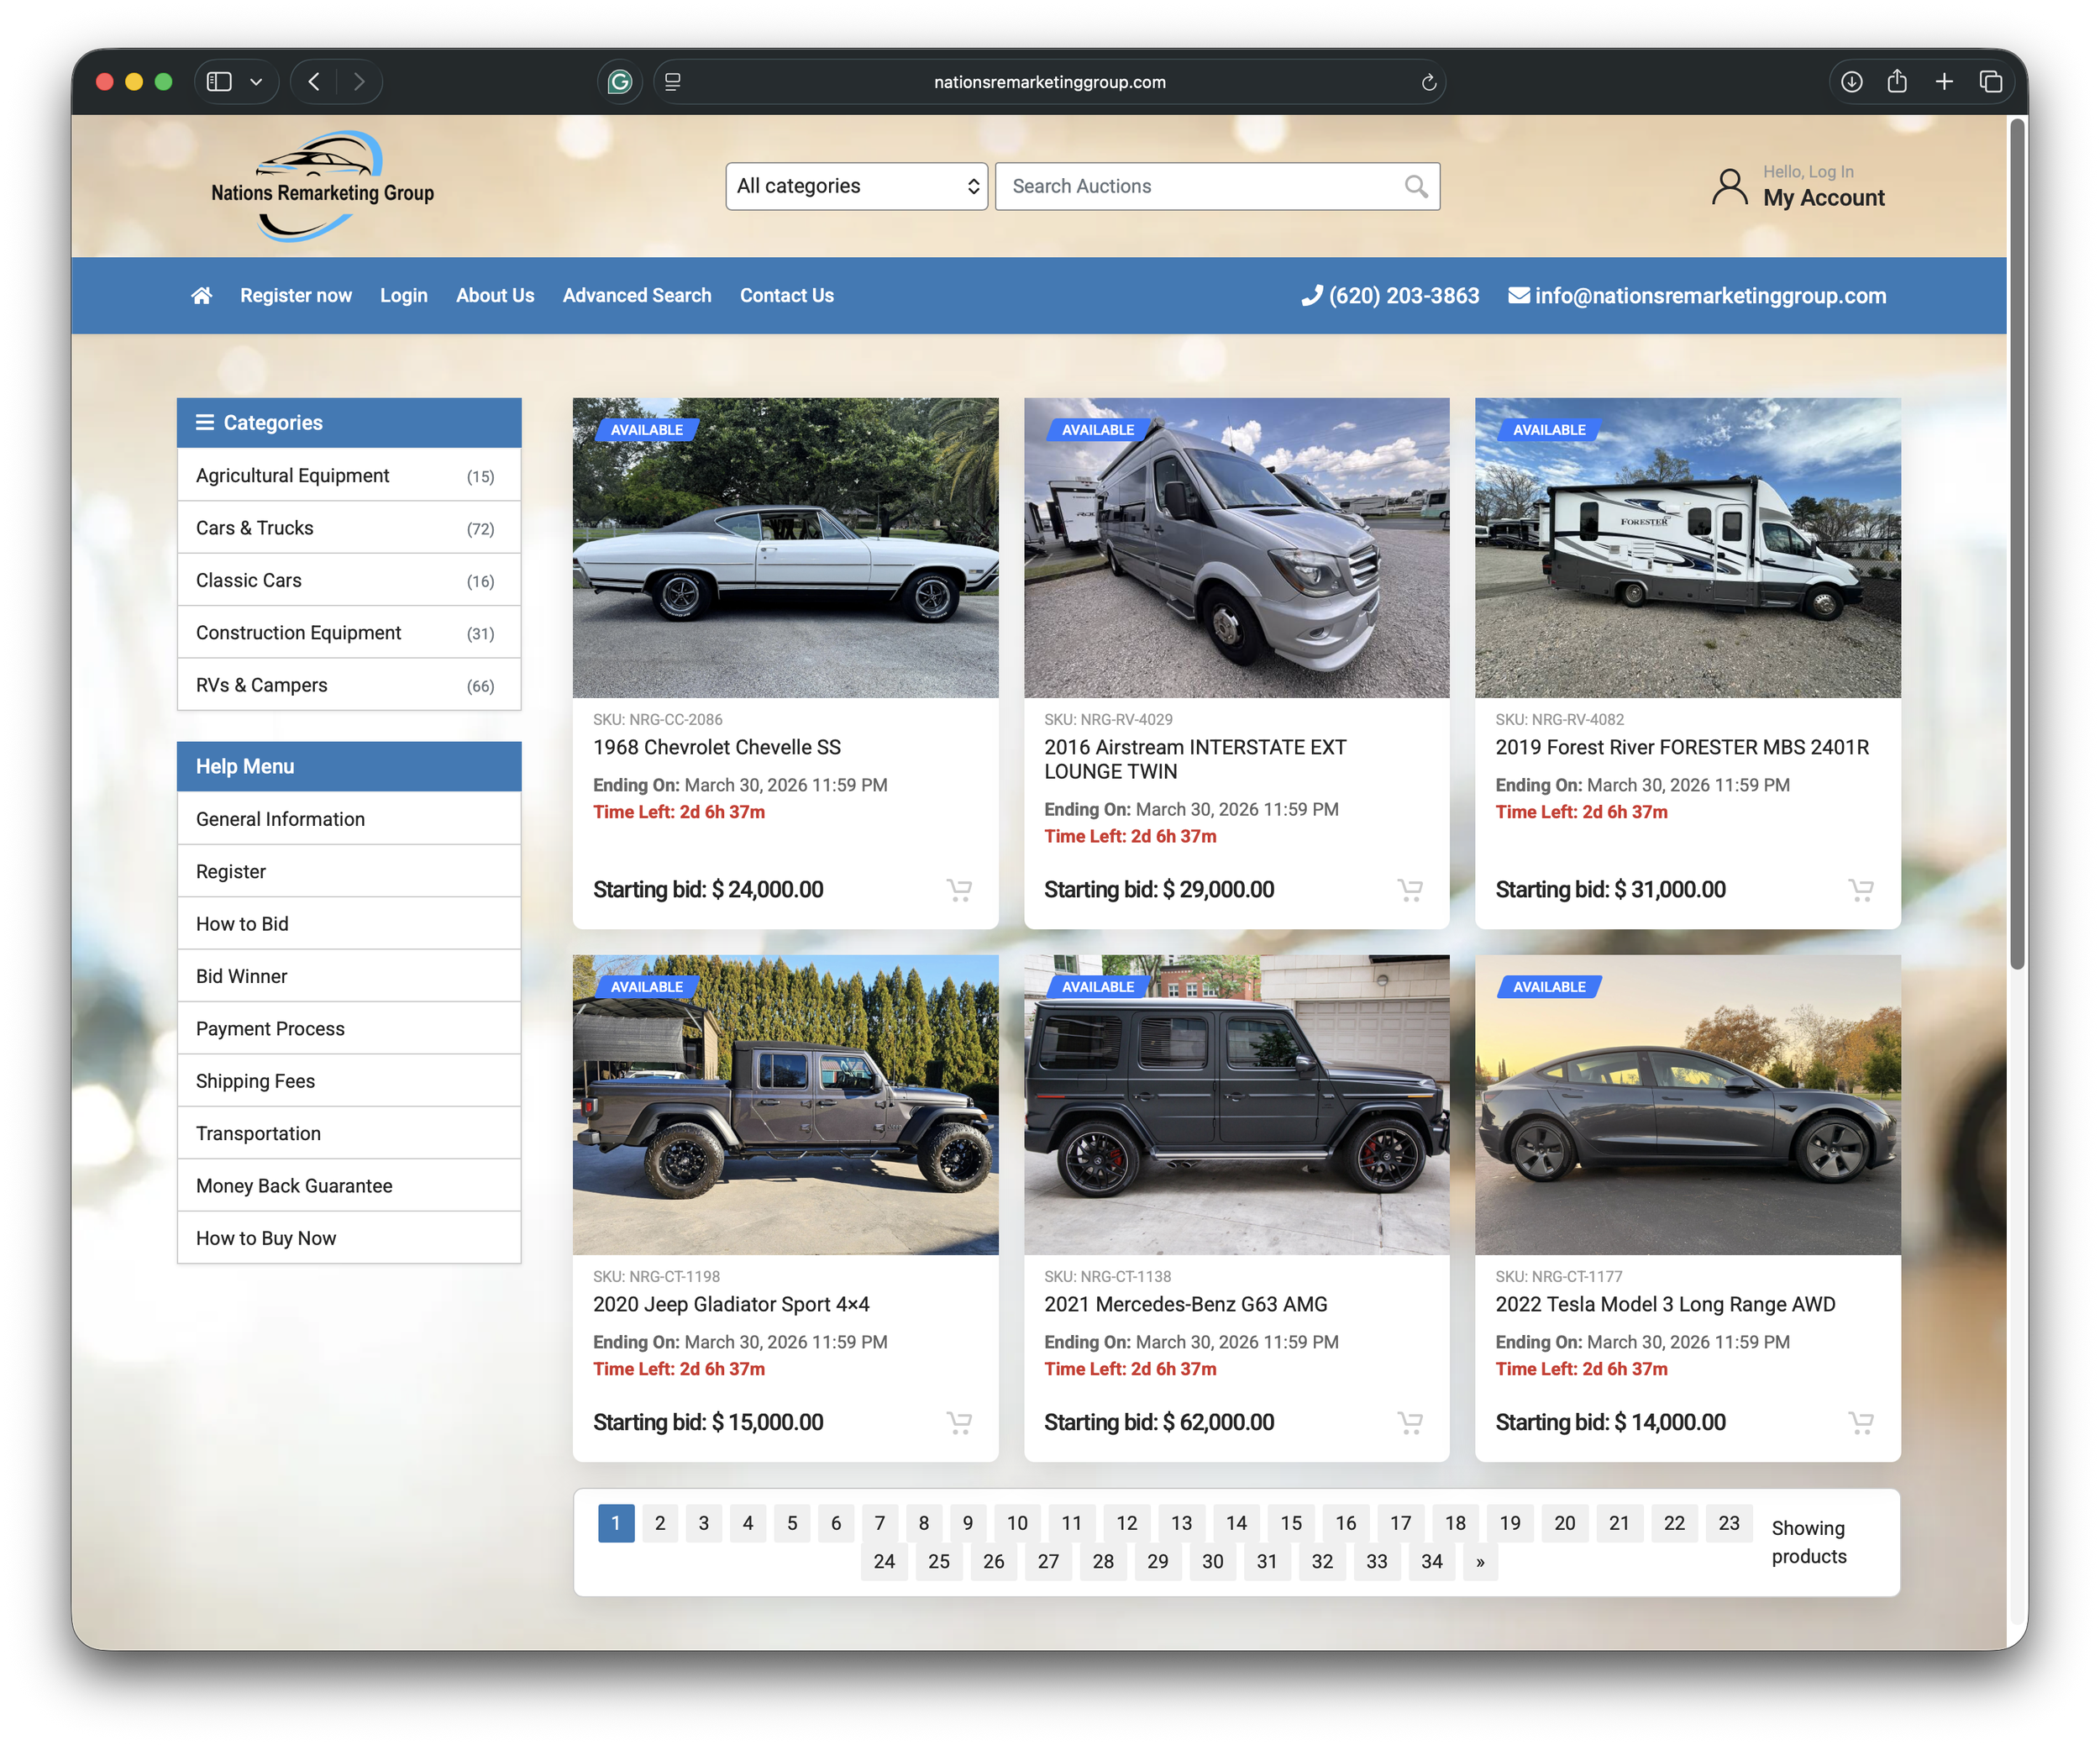Click the home icon in navigation bar
Viewport: 2100px width, 1745px height.
[x=202, y=295]
